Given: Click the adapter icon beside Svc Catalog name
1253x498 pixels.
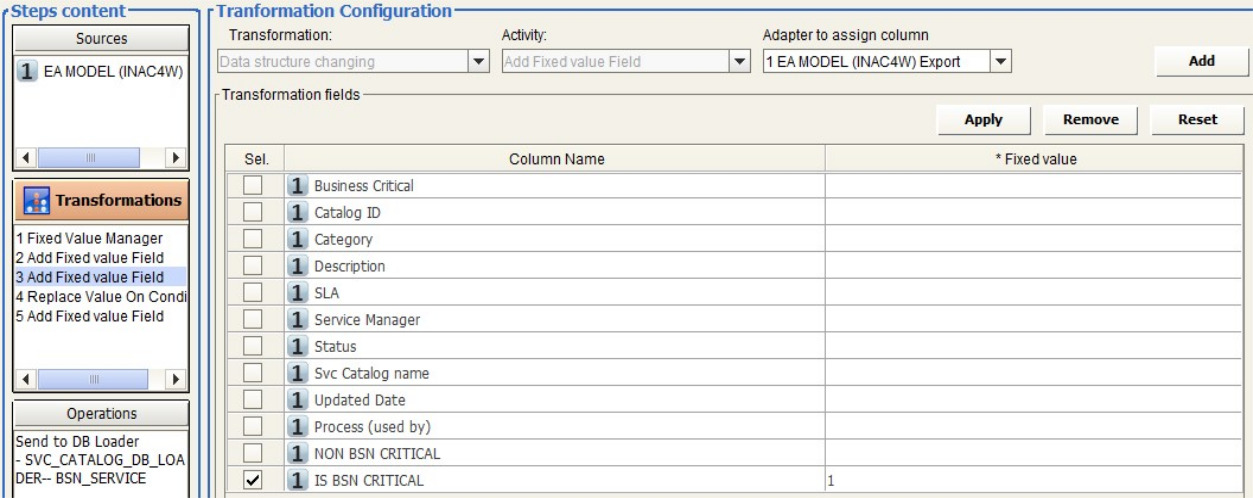Looking at the screenshot, I should pyautogui.click(x=297, y=374).
